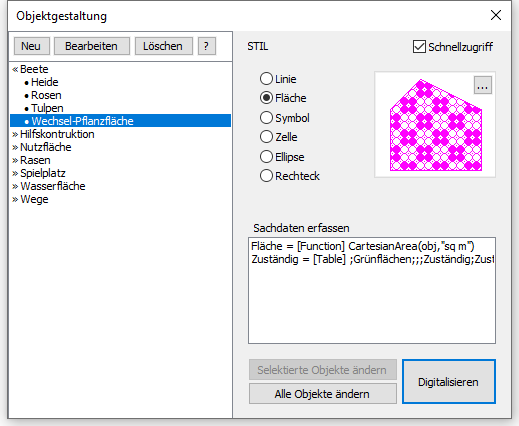519x426 pixels.
Task: Select the Symbol radio option
Action: 266,118
